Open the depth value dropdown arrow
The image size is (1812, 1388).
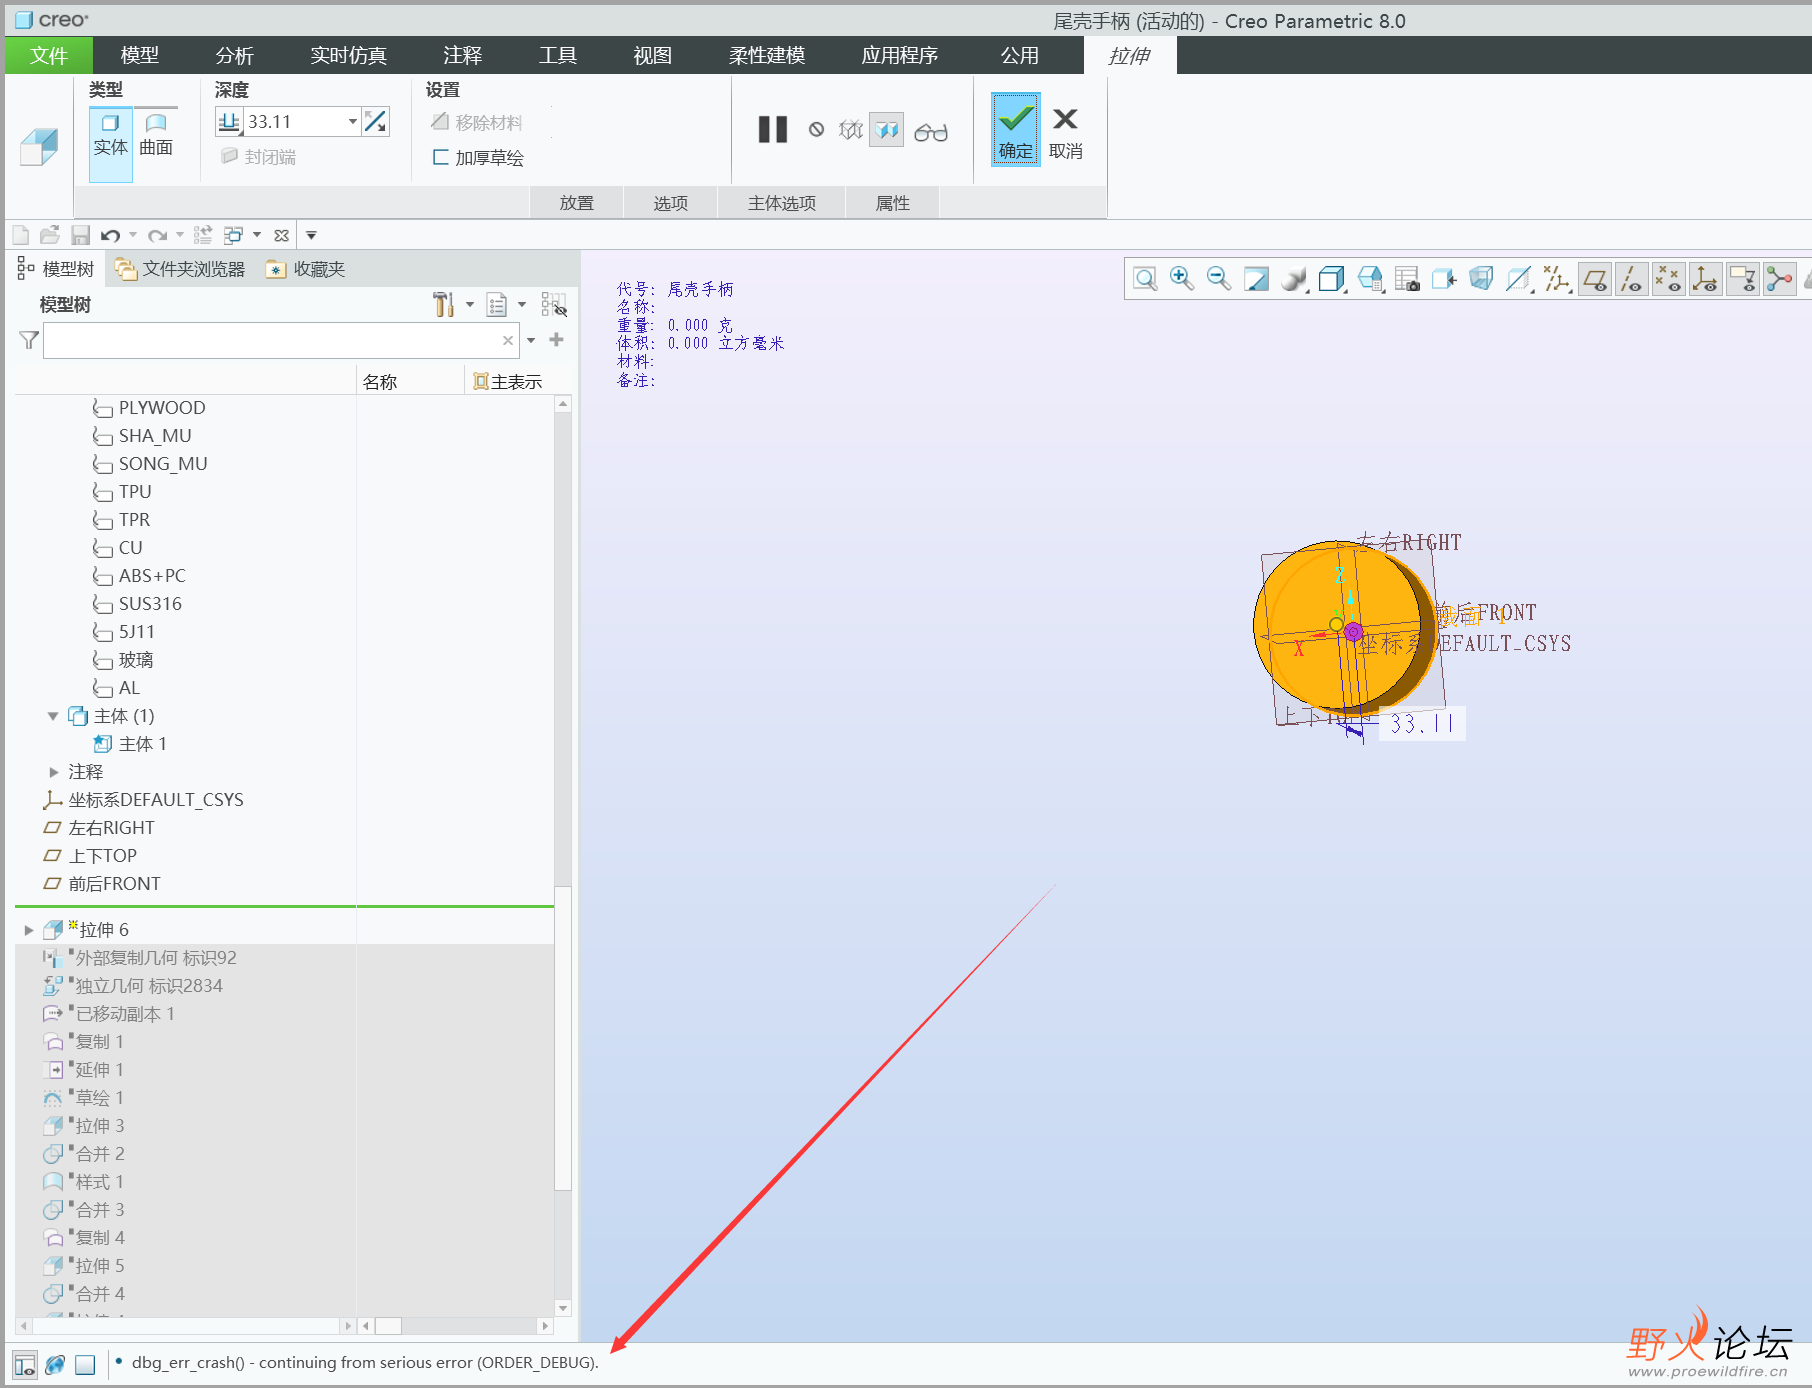[353, 122]
